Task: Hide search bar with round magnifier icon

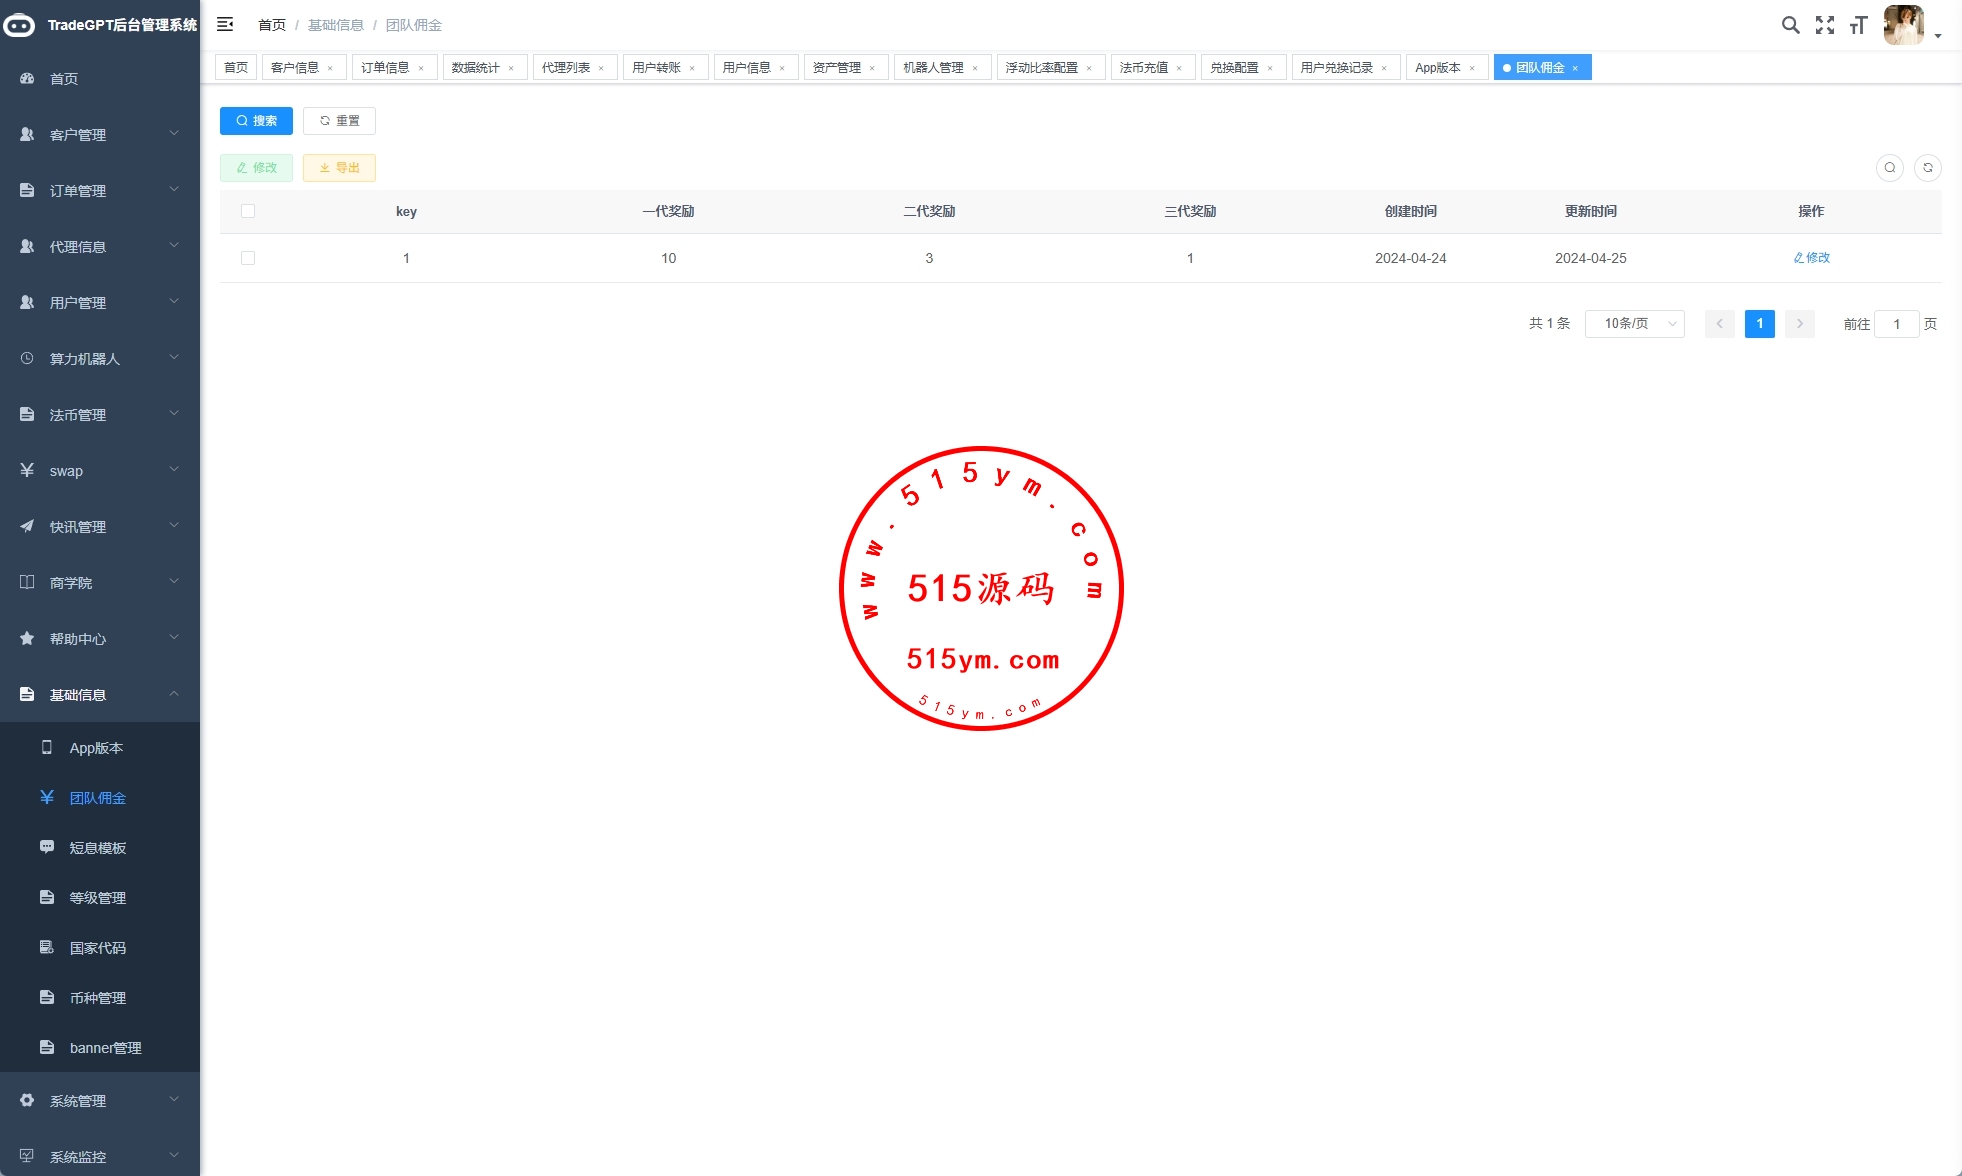Action: pyautogui.click(x=1889, y=168)
